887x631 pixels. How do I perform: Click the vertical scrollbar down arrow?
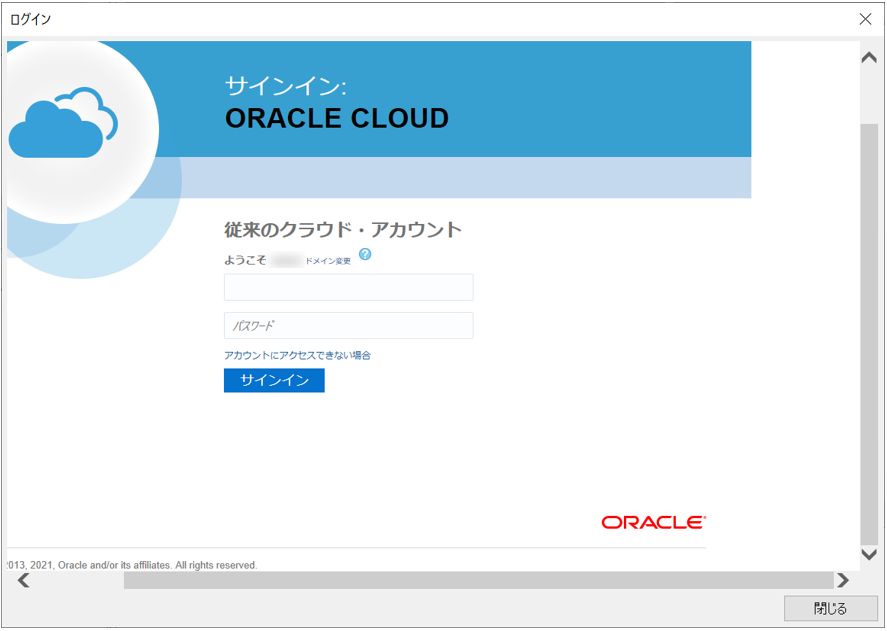(x=868, y=554)
